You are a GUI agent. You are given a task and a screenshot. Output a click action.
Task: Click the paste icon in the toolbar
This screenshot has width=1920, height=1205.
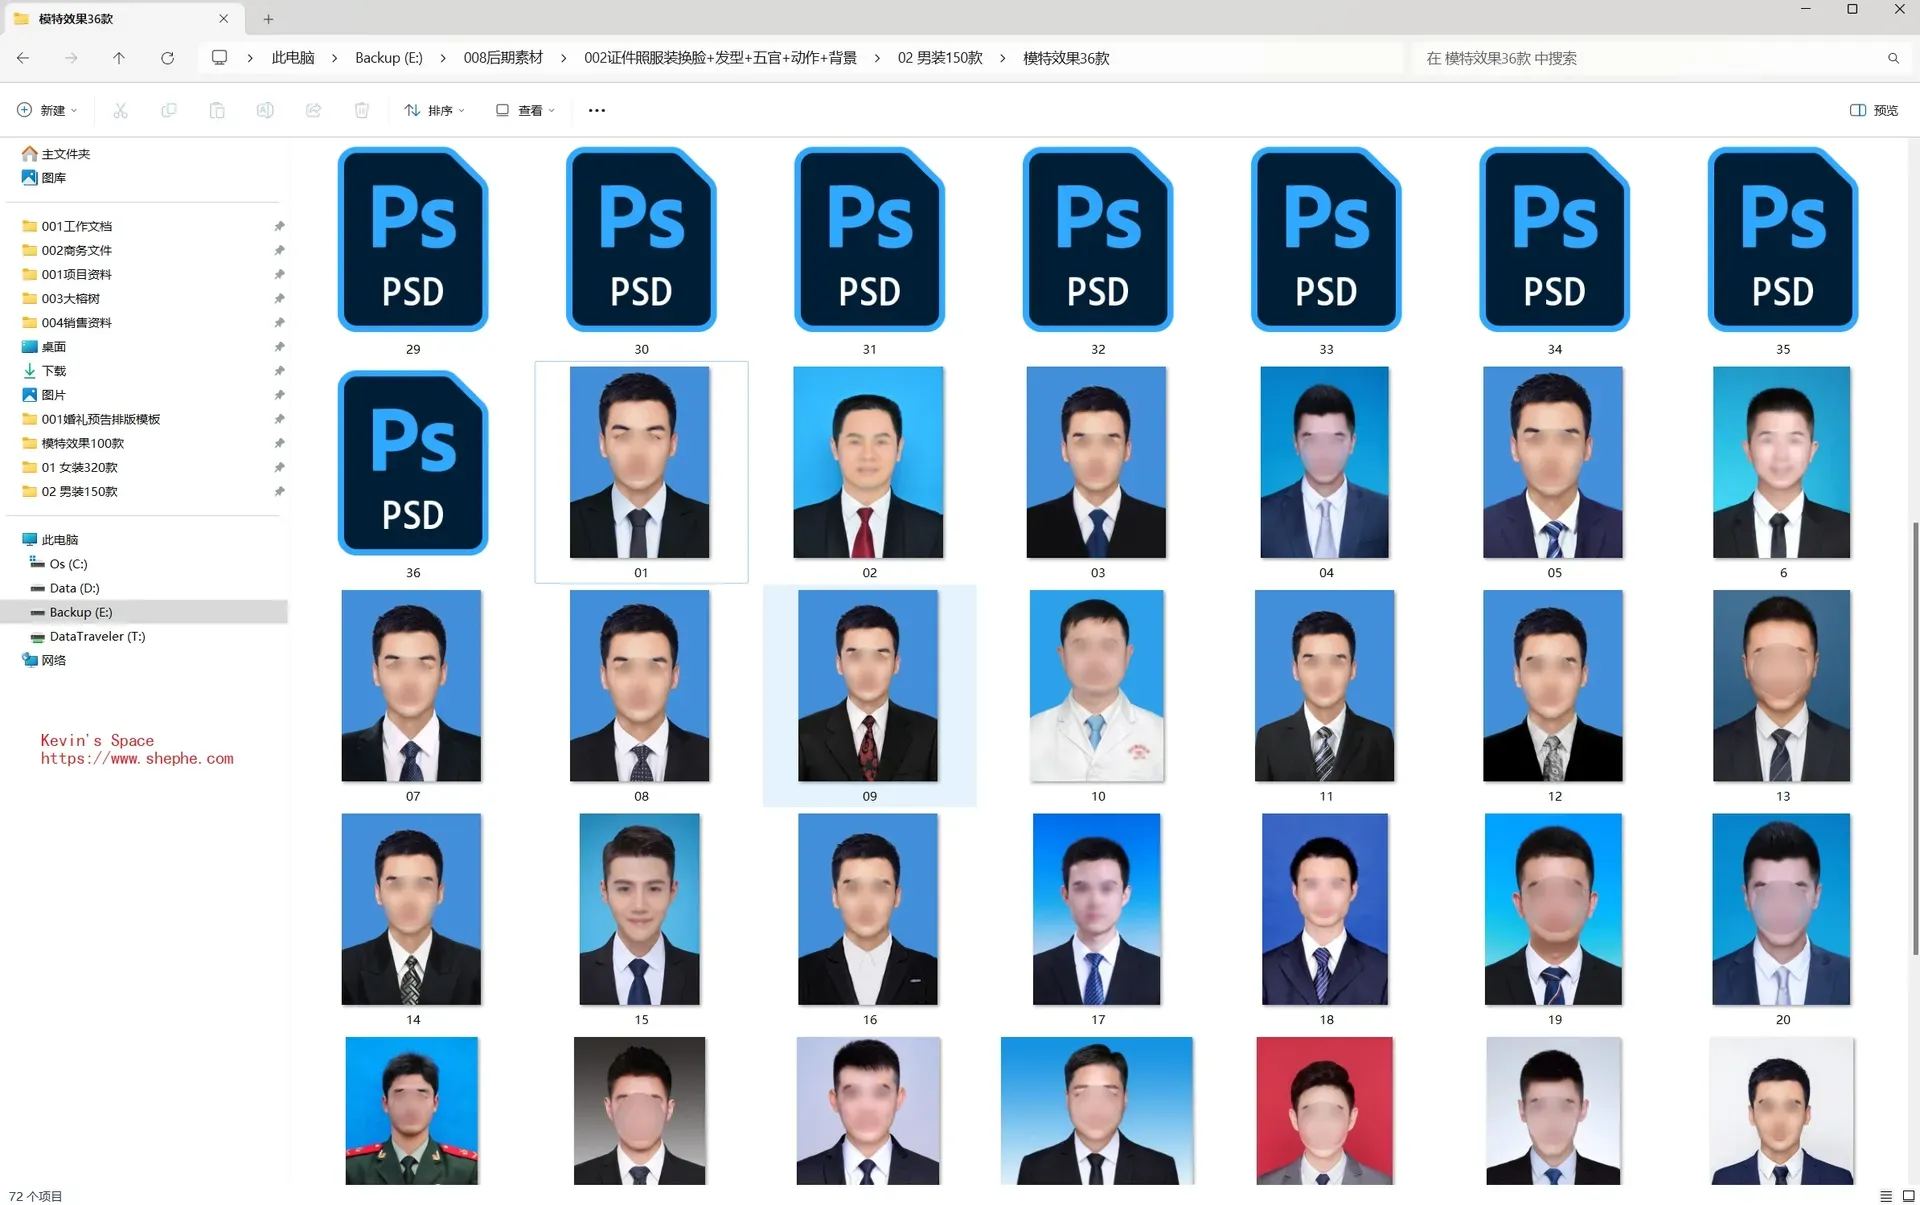coord(217,110)
